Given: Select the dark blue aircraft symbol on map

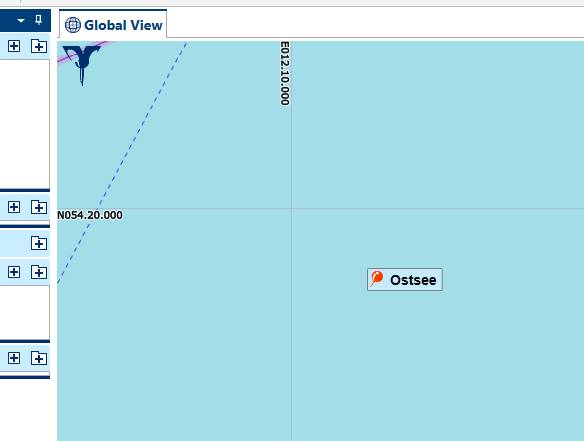Looking at the screenshot, I should pyautogui.click(x=81, y=65).
